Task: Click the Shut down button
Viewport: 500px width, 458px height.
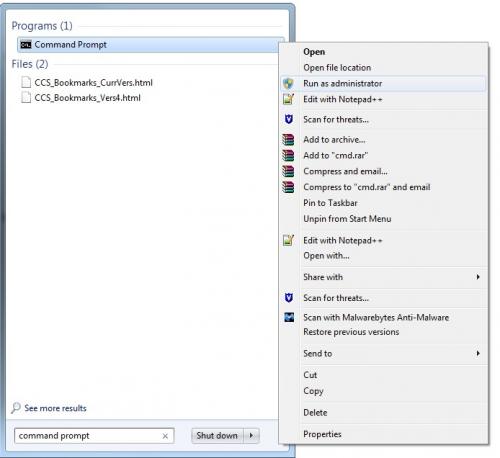Action: point(217,435)
